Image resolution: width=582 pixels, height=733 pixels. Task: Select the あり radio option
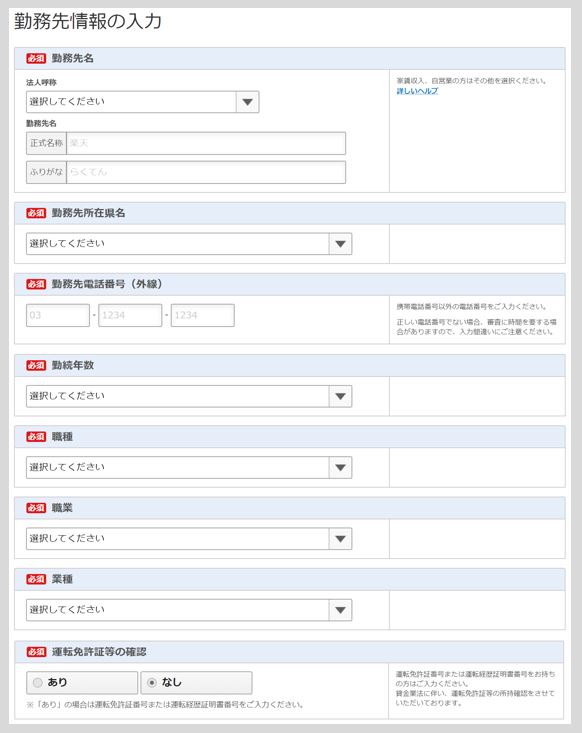click(82, 683)
